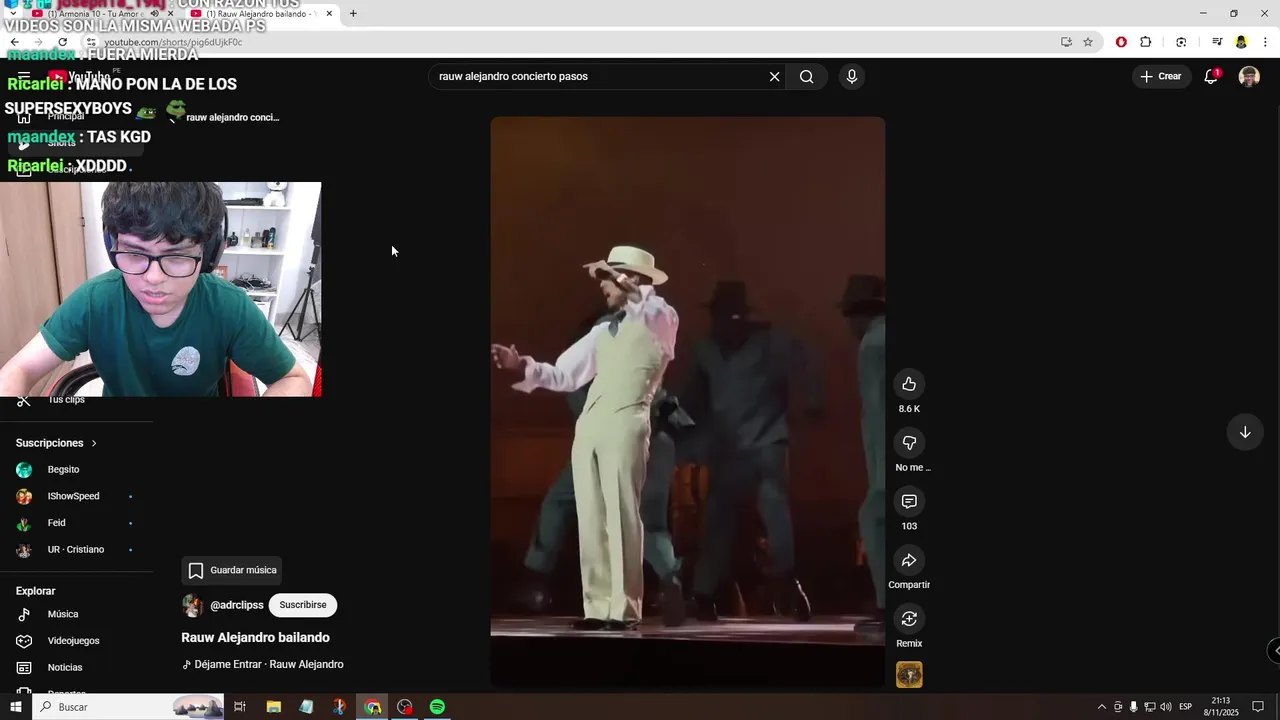This screenshot has width=1280, height=720.
Task: Open the @adrclipss channel link
Action: [x=237, y=605]
